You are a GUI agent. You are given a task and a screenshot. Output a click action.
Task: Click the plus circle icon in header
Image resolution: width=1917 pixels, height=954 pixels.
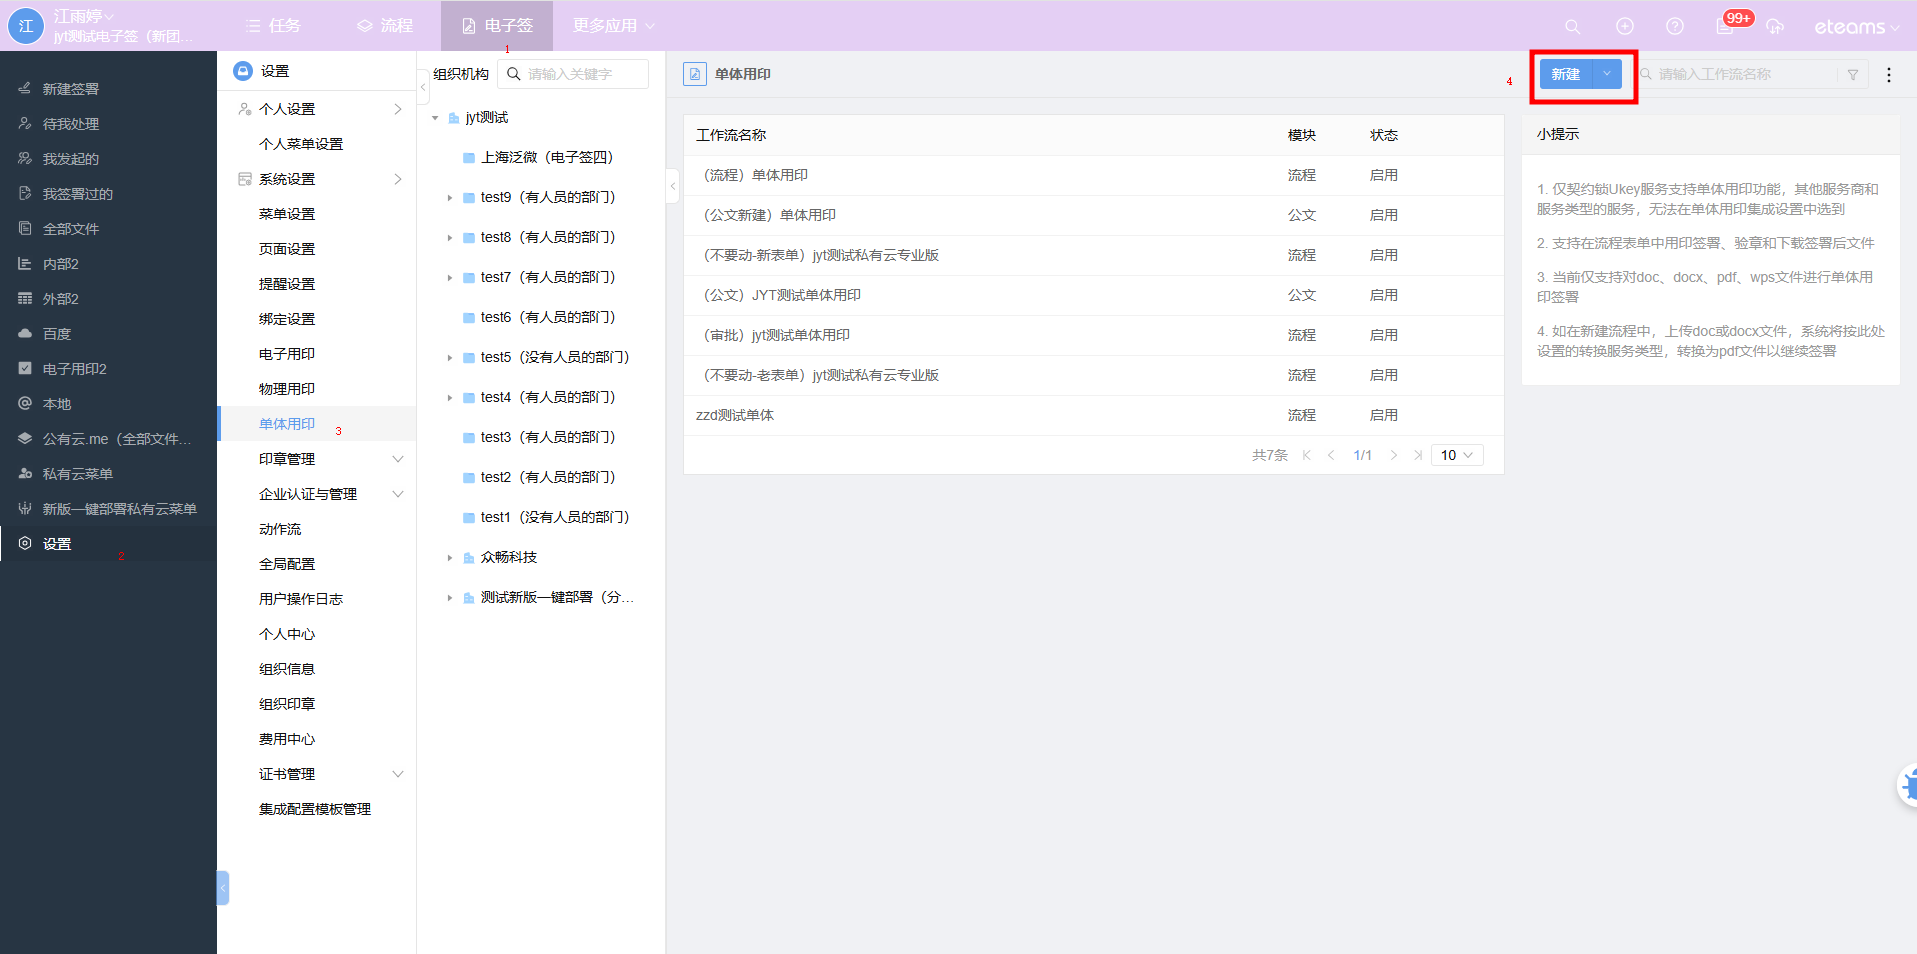pyautogui.click(x=1625, y=26)
